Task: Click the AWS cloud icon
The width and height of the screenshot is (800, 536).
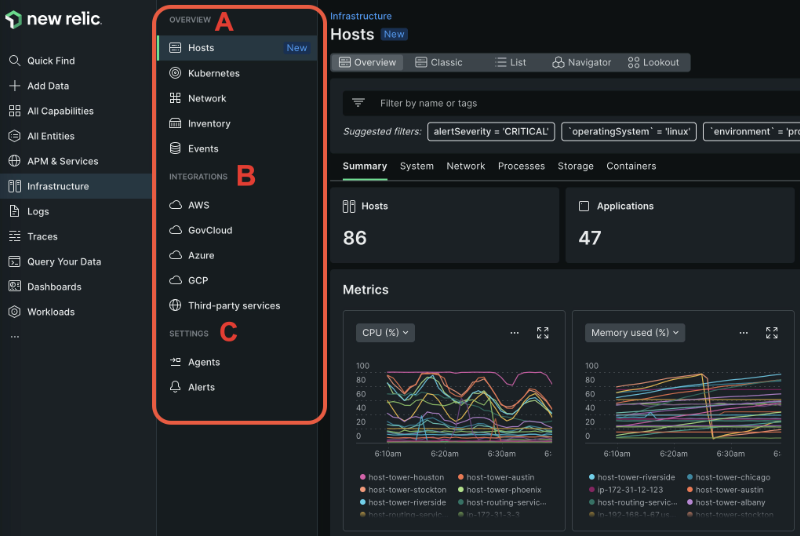Action: [x=175, y=205]
